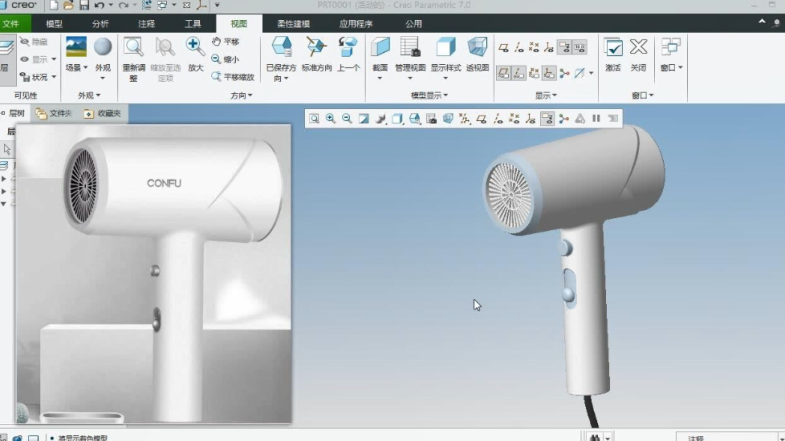Click the Save icon in quick access toolbar

(x=83, y=5)
